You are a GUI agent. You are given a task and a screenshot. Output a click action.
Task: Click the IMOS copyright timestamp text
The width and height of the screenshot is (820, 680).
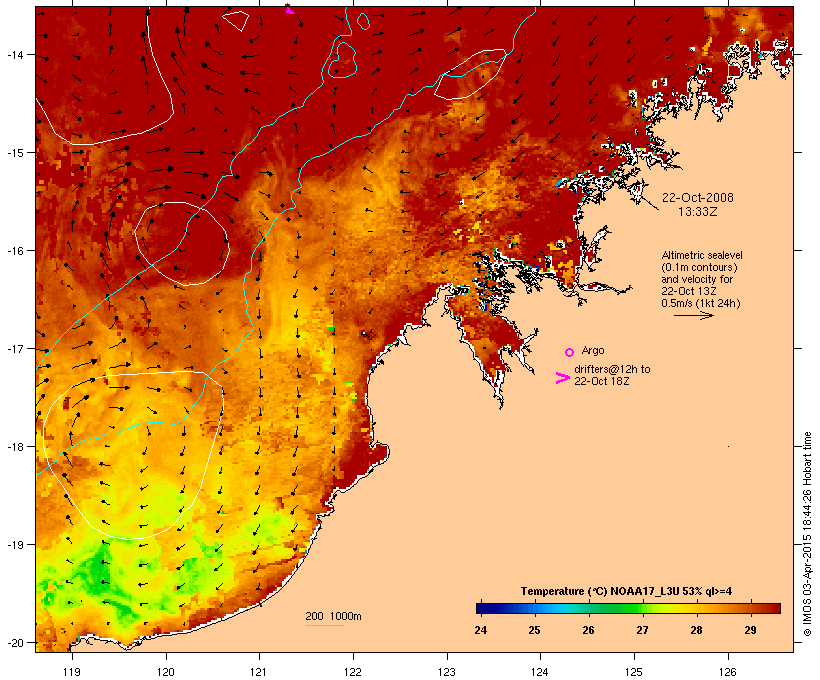(x=808, y=534)
